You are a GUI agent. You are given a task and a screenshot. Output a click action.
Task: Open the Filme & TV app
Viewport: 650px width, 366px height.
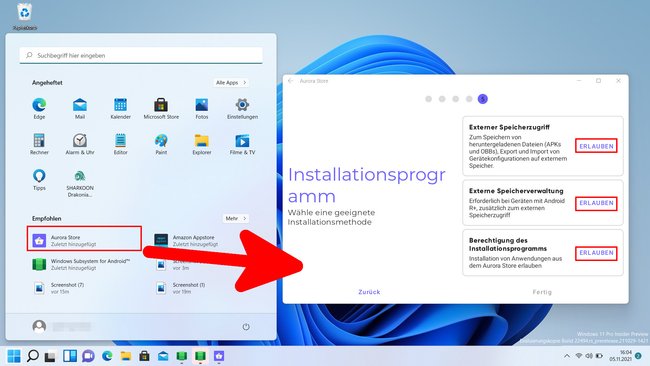pos(242,144)
